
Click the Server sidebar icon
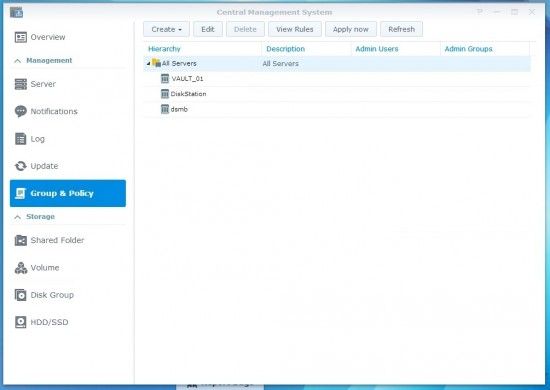(21, 84)
